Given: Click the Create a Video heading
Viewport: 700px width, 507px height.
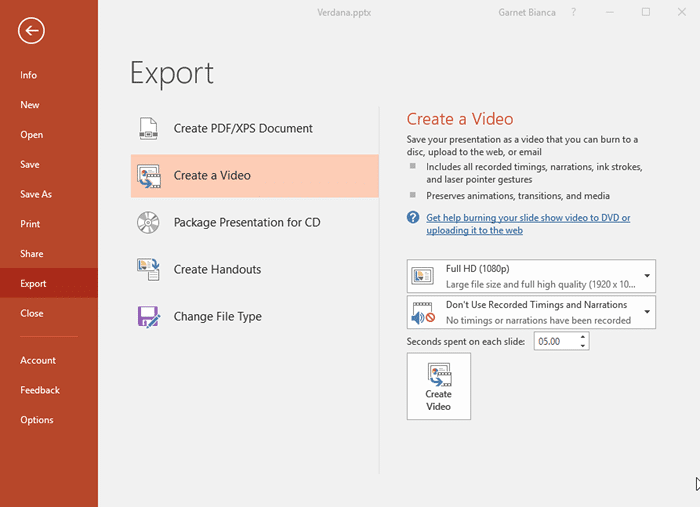Looking at the screenshot, I should (460, 119).
